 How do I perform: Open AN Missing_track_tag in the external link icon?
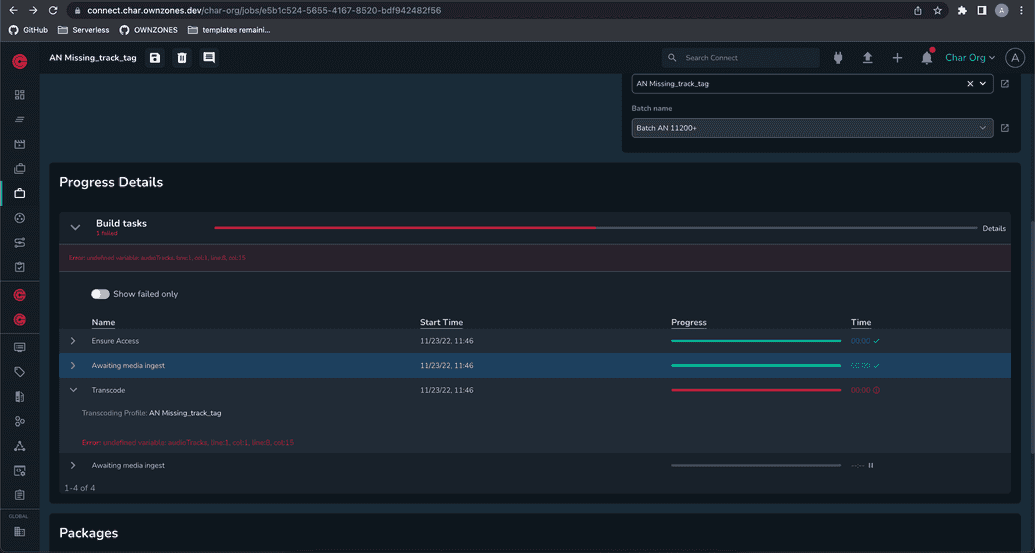click(1005, 84)
